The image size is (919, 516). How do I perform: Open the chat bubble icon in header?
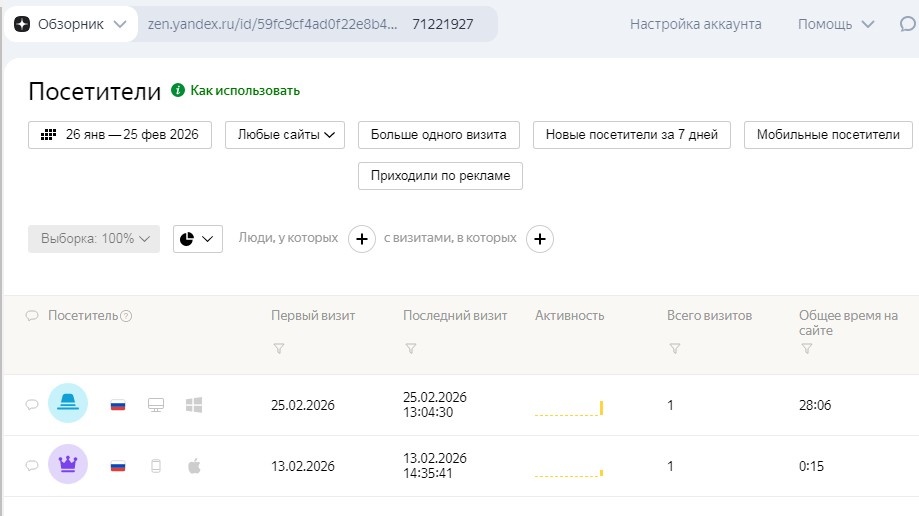click(x=908, y=24)
